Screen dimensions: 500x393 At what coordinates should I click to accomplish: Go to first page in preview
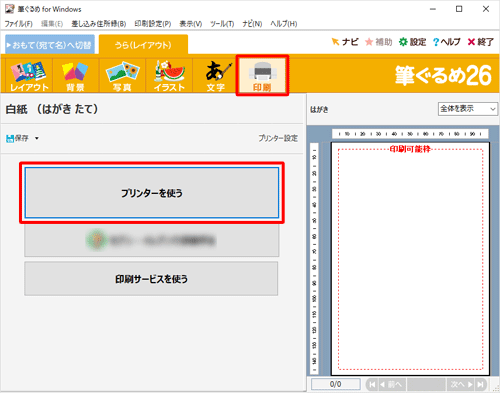[372, 384]
